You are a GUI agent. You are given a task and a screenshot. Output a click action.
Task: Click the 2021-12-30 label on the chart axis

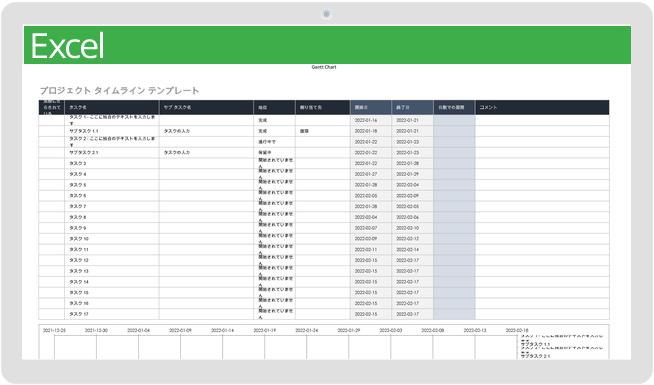coord(96,330)
